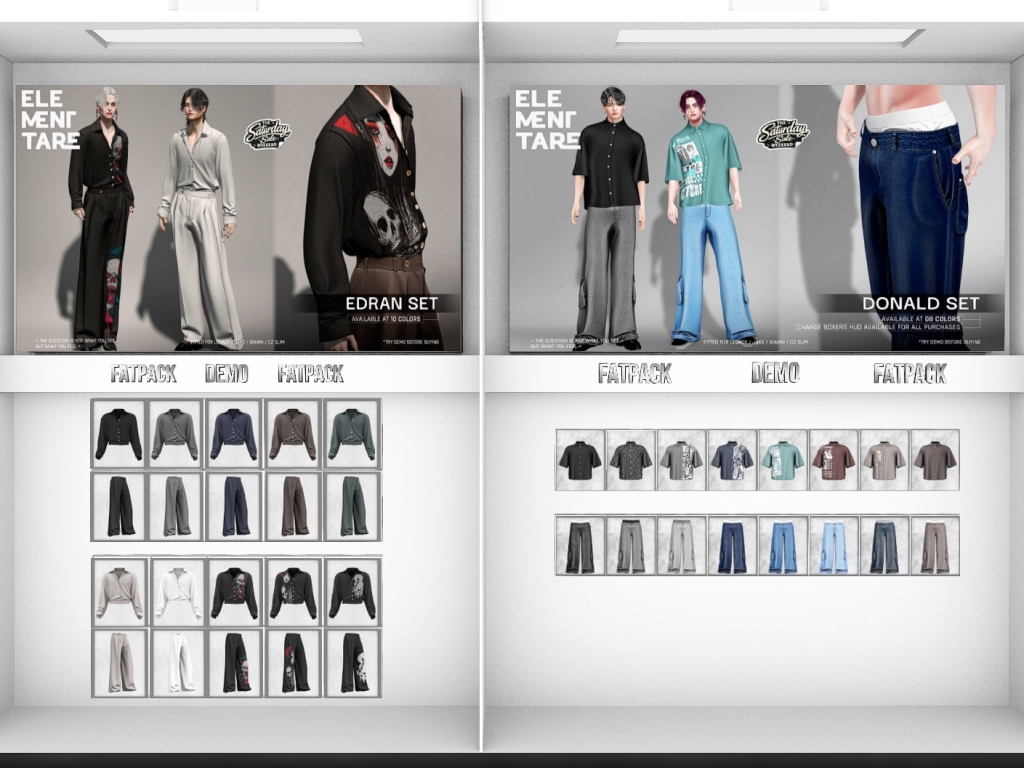Viewport: 1024px width, 768px height.
Task: Choose the taupe Donald cargo pants
Action: point(935,545)
